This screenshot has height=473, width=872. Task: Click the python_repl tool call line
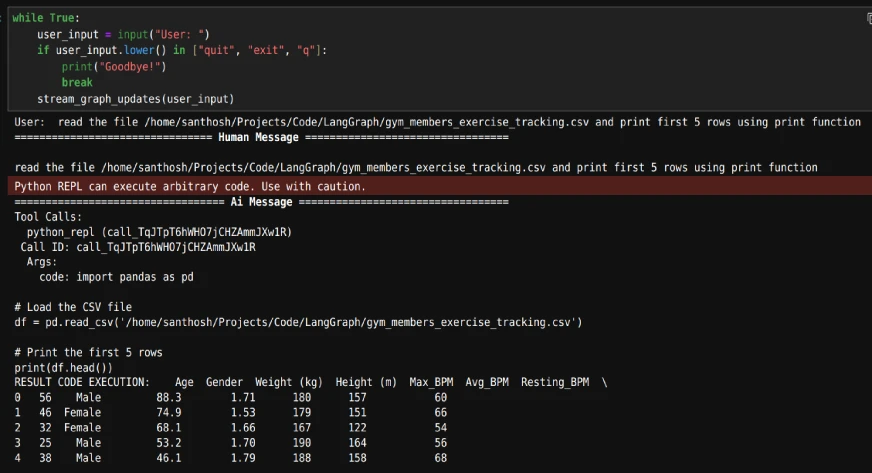point(158,232)
